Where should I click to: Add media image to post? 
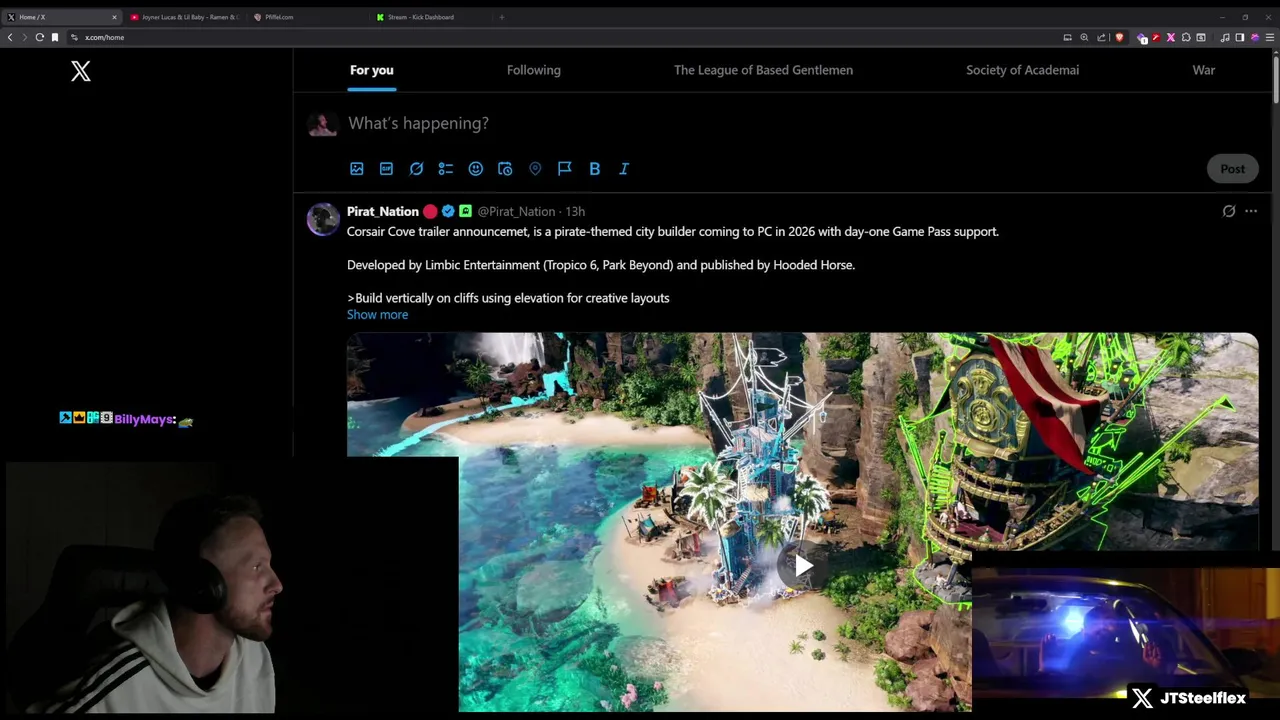(357, 169)
